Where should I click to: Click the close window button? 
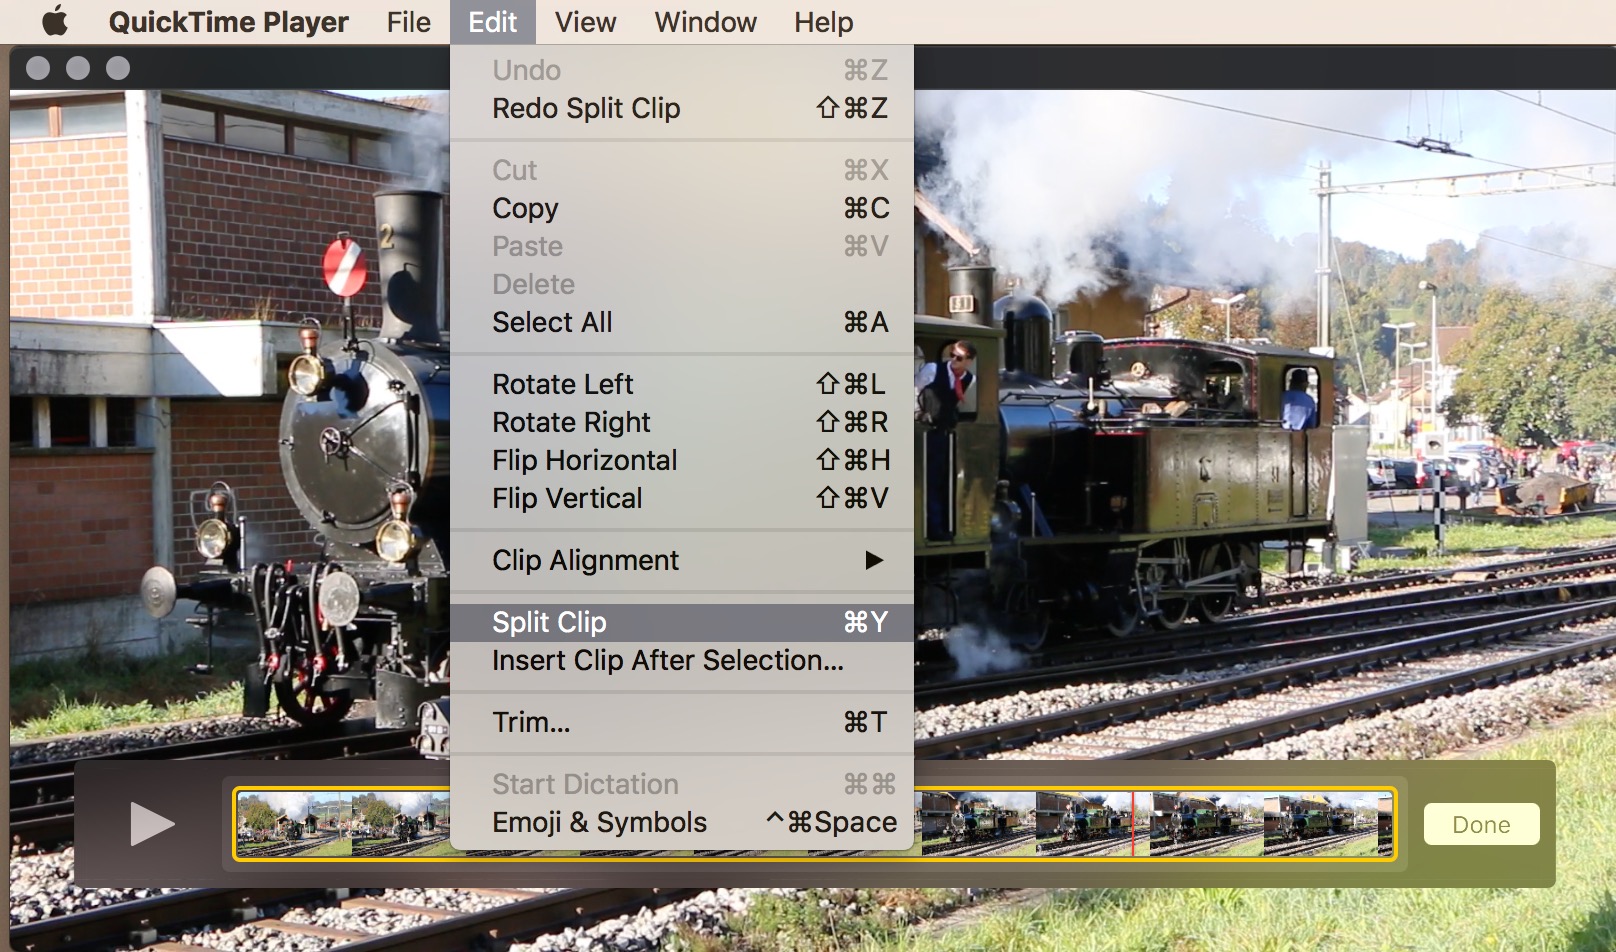(x=38, y=68)
